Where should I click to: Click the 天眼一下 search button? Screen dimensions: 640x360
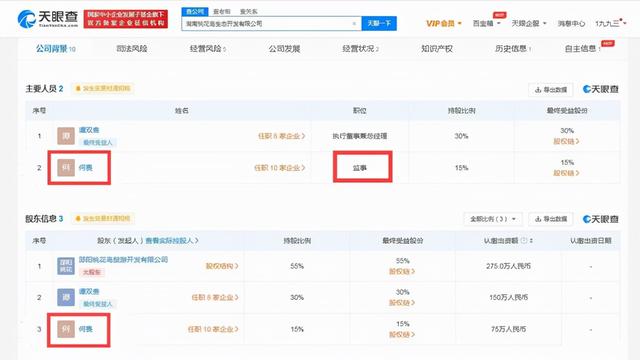click(379, 23)
